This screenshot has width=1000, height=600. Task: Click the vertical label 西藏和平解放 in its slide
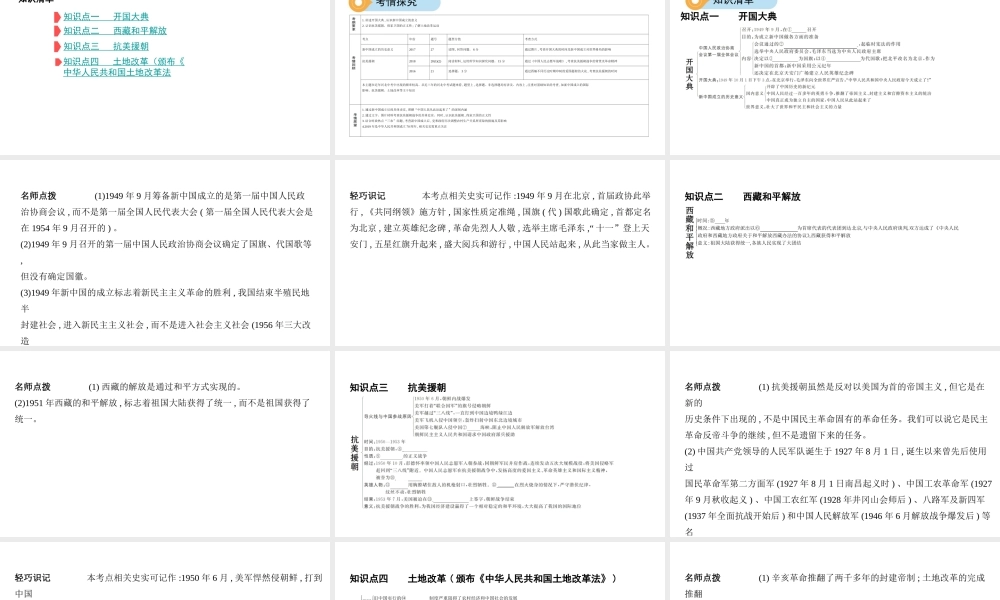pyautogui.click(x=689, y=232)
